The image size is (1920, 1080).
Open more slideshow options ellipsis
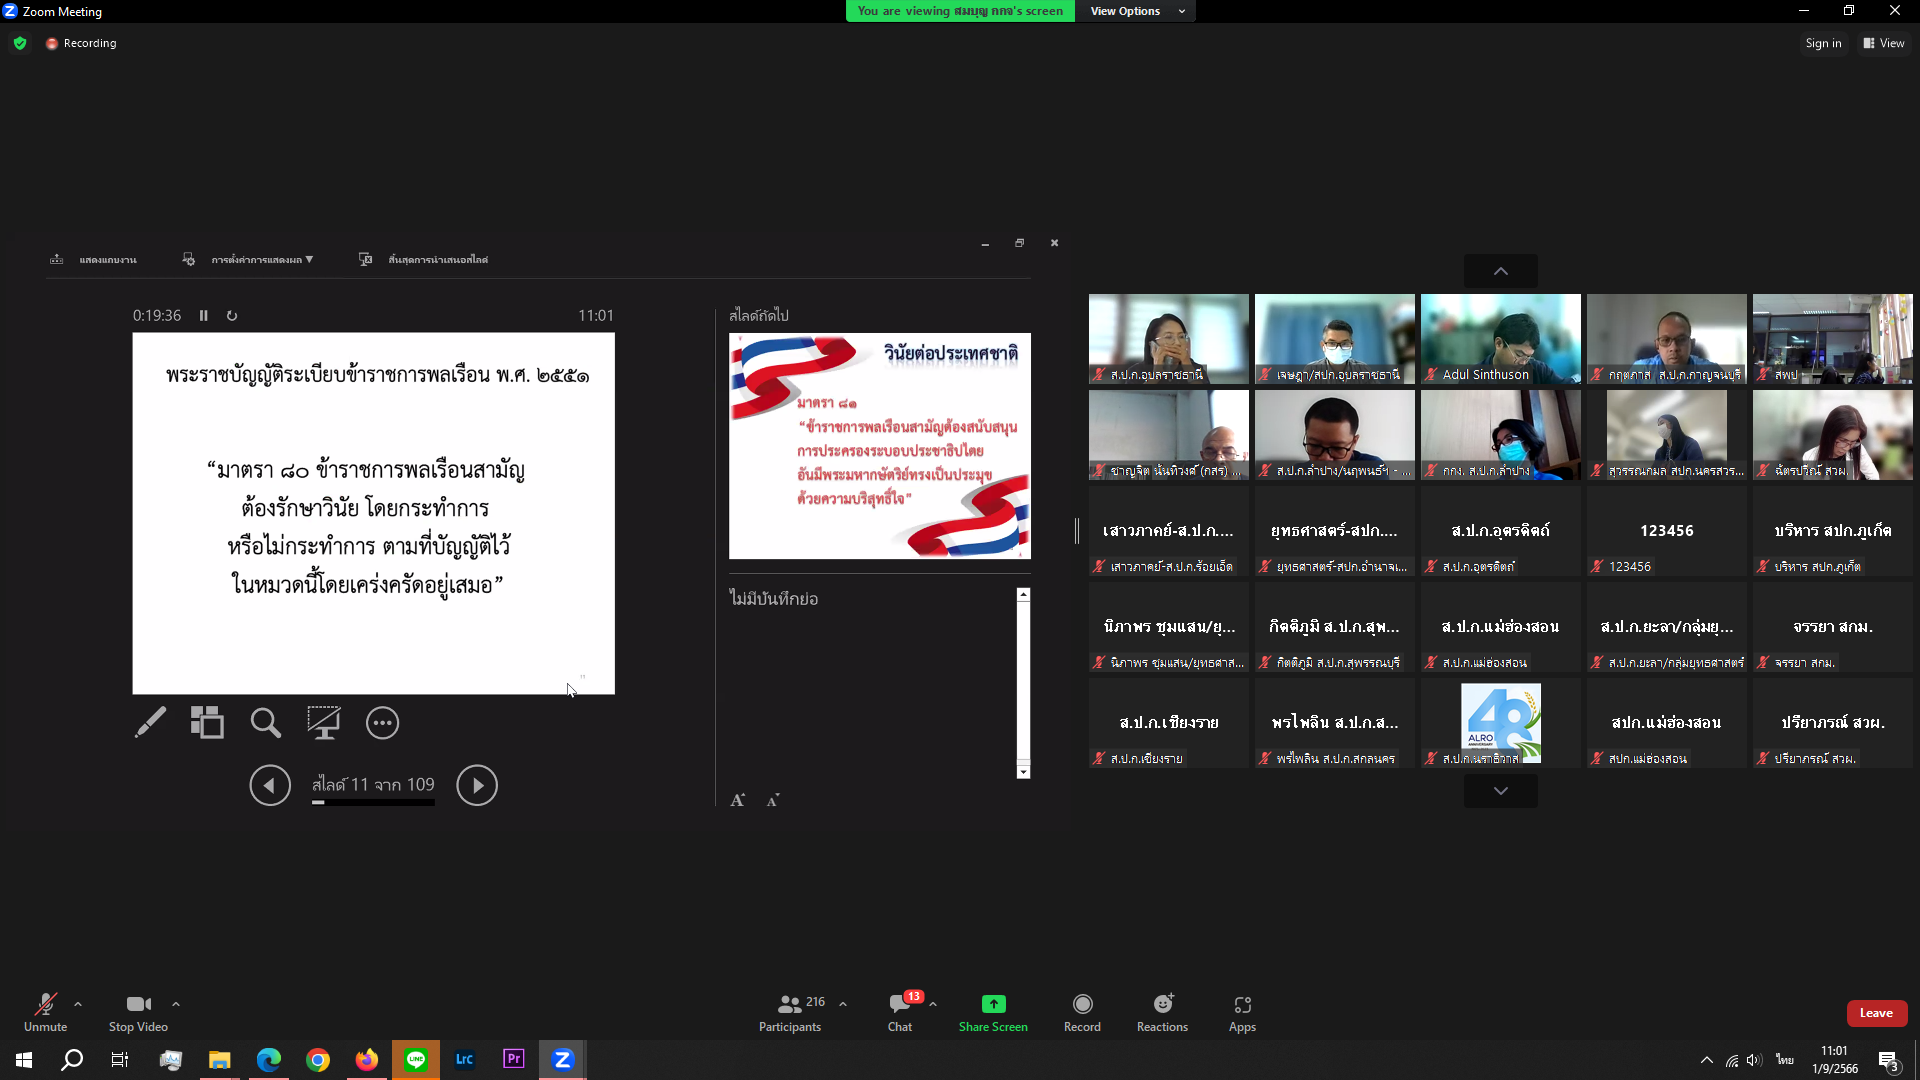(382, 723)
